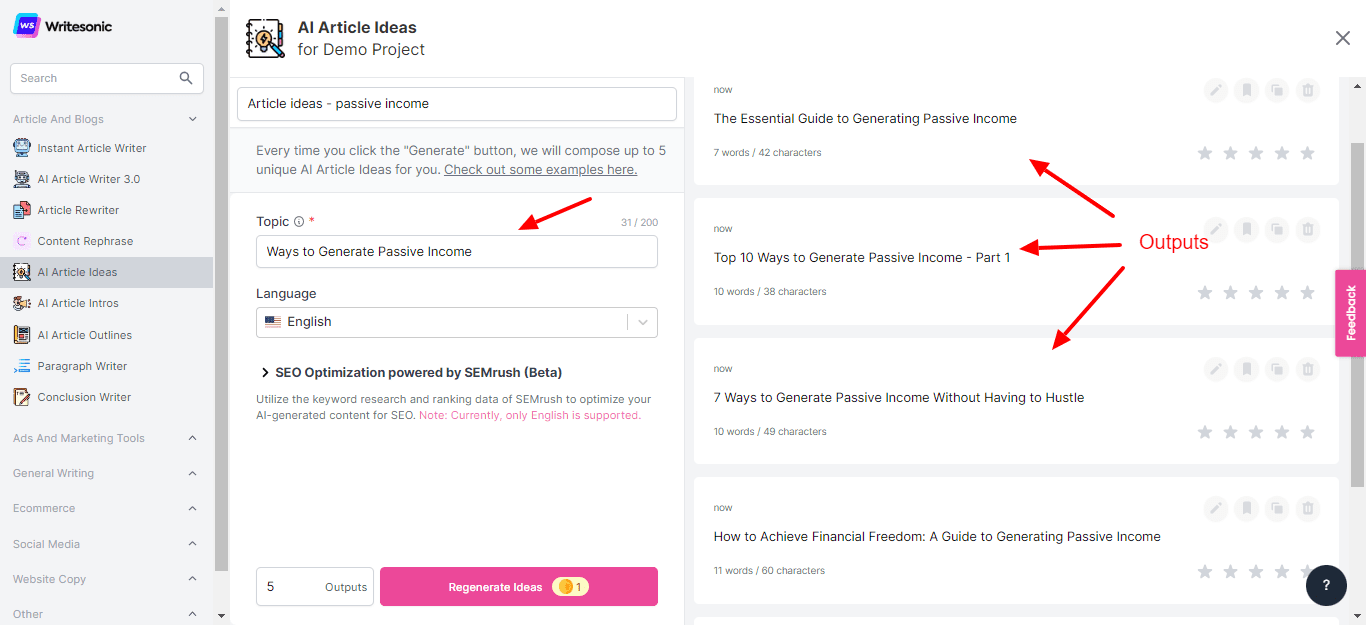Open Article Rewriter in sidebar

[x=78, y=210]
